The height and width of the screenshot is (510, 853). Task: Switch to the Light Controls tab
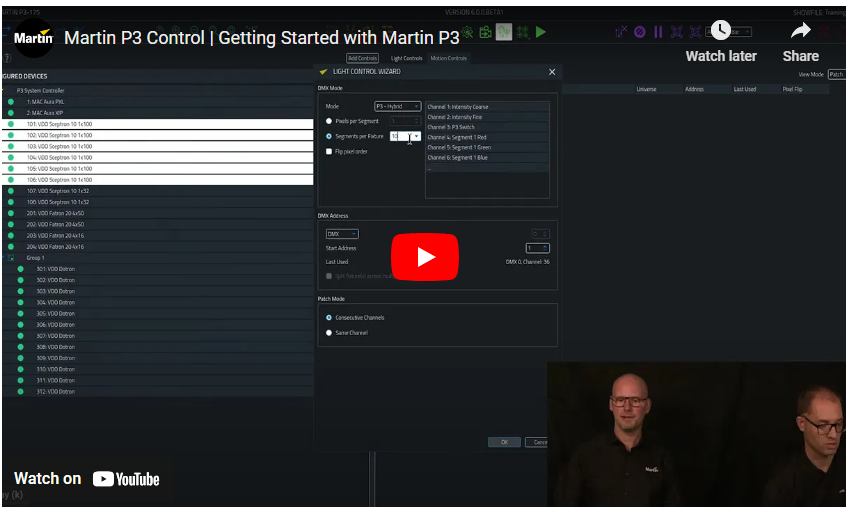click(406, 58)
